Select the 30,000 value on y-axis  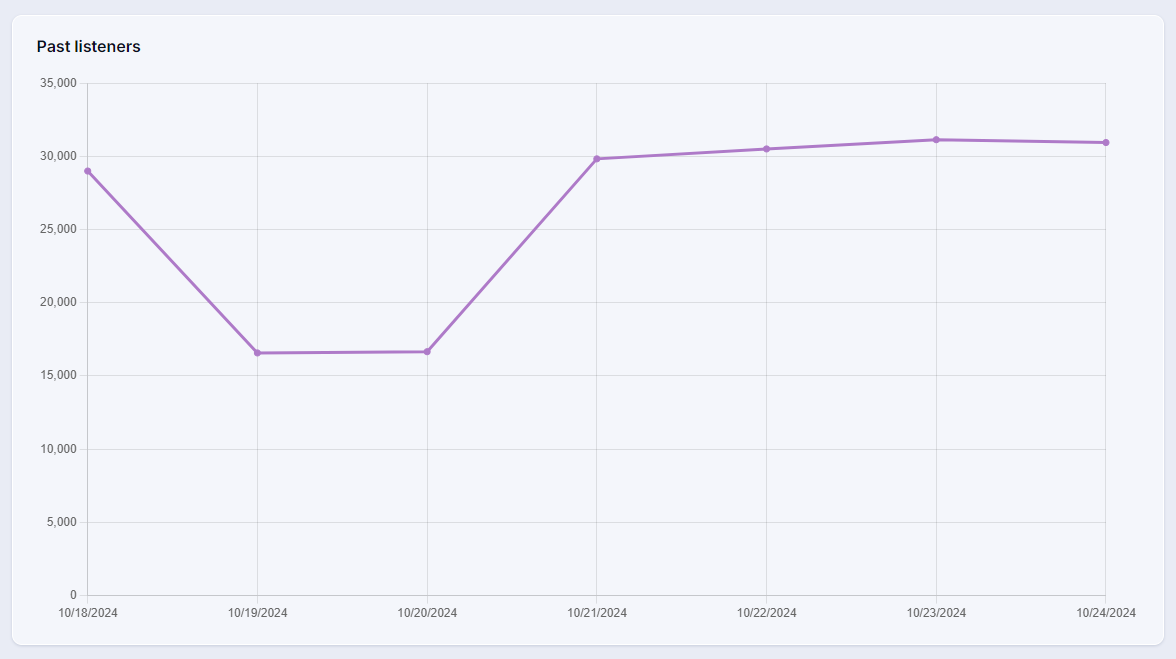click(58, 156)
